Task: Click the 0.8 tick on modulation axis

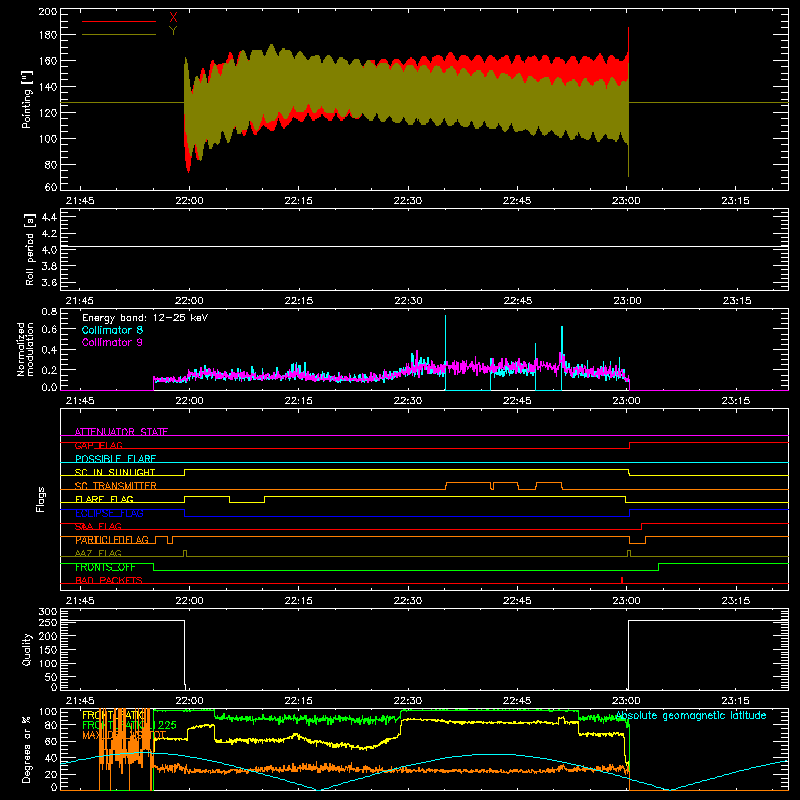Action: click(x=49, y=311)
